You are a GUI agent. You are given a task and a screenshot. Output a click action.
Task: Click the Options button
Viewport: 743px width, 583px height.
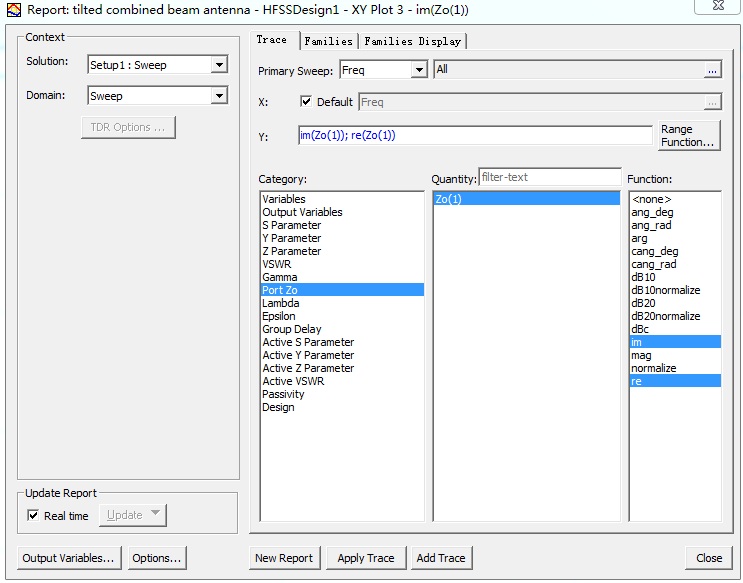click(x=157, y=558)
